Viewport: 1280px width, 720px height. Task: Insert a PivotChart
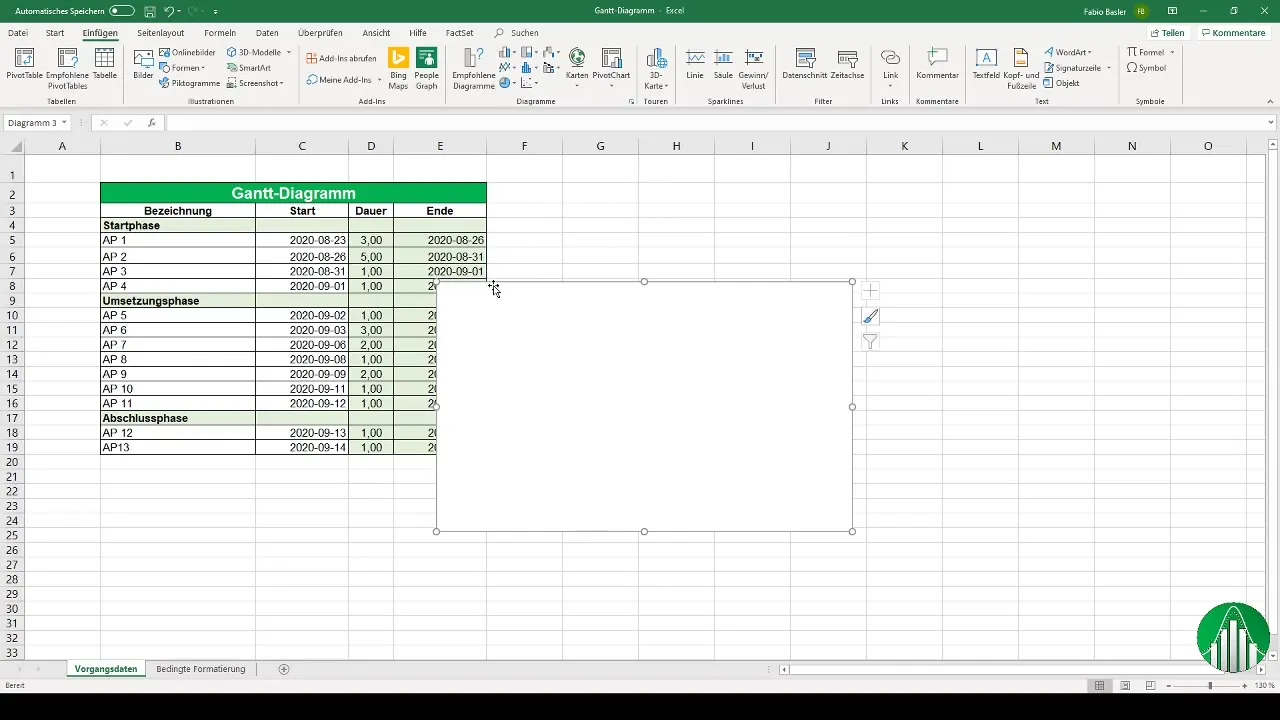tap(610, 68)
